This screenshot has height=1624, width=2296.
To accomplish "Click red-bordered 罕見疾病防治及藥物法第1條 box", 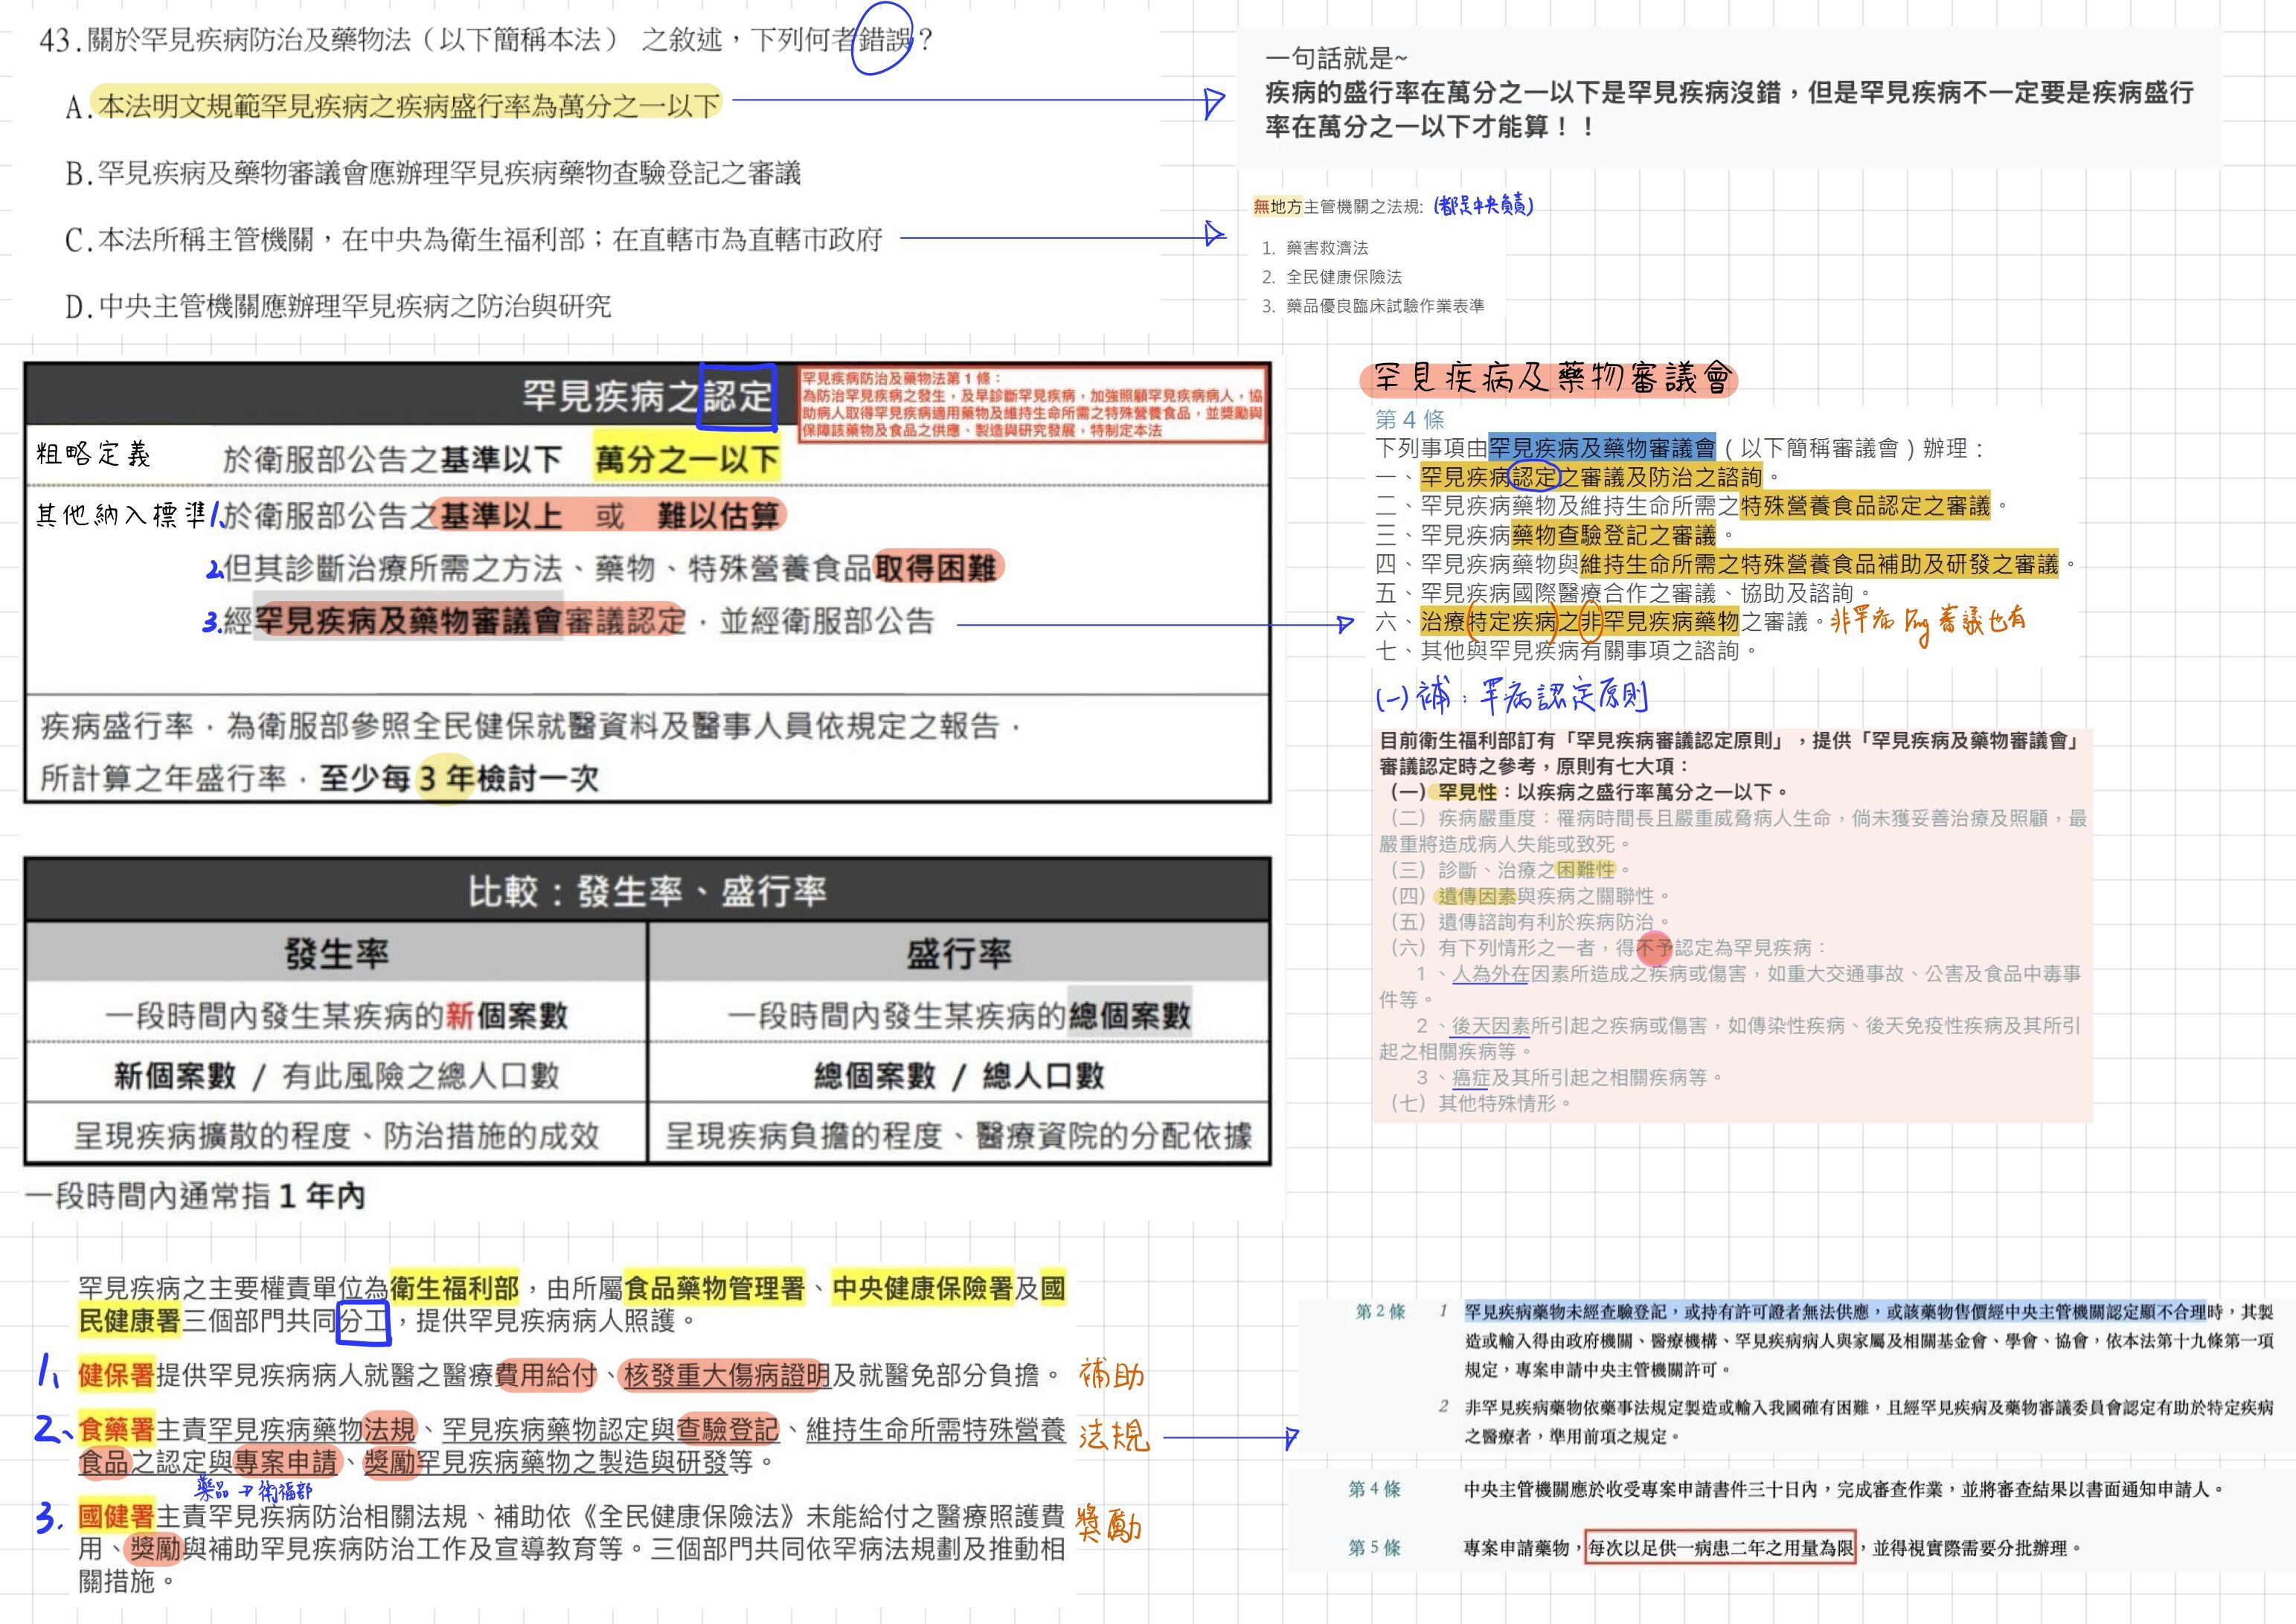I will 1032,404.
